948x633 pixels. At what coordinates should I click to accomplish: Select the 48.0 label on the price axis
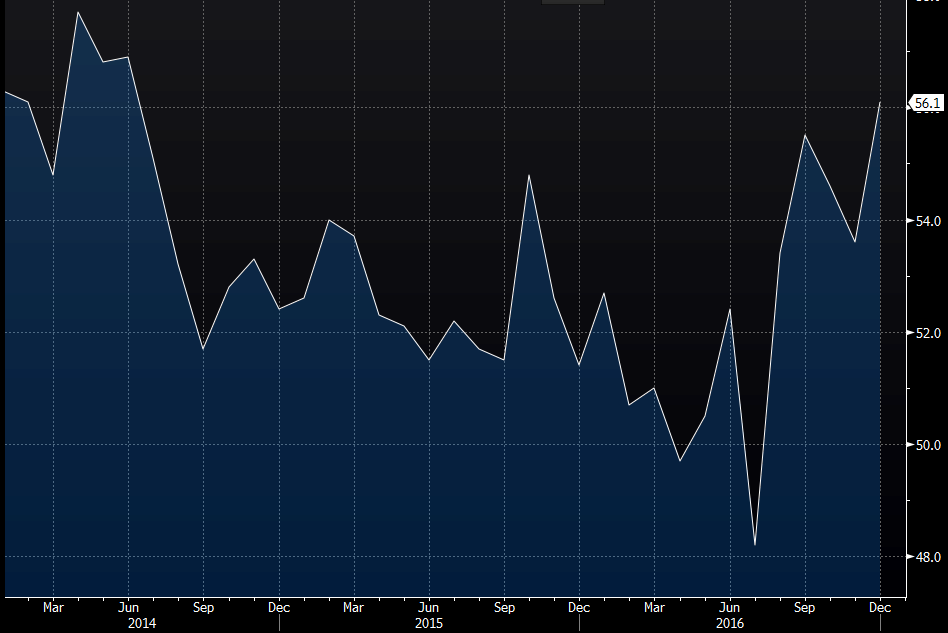(928, 557)
